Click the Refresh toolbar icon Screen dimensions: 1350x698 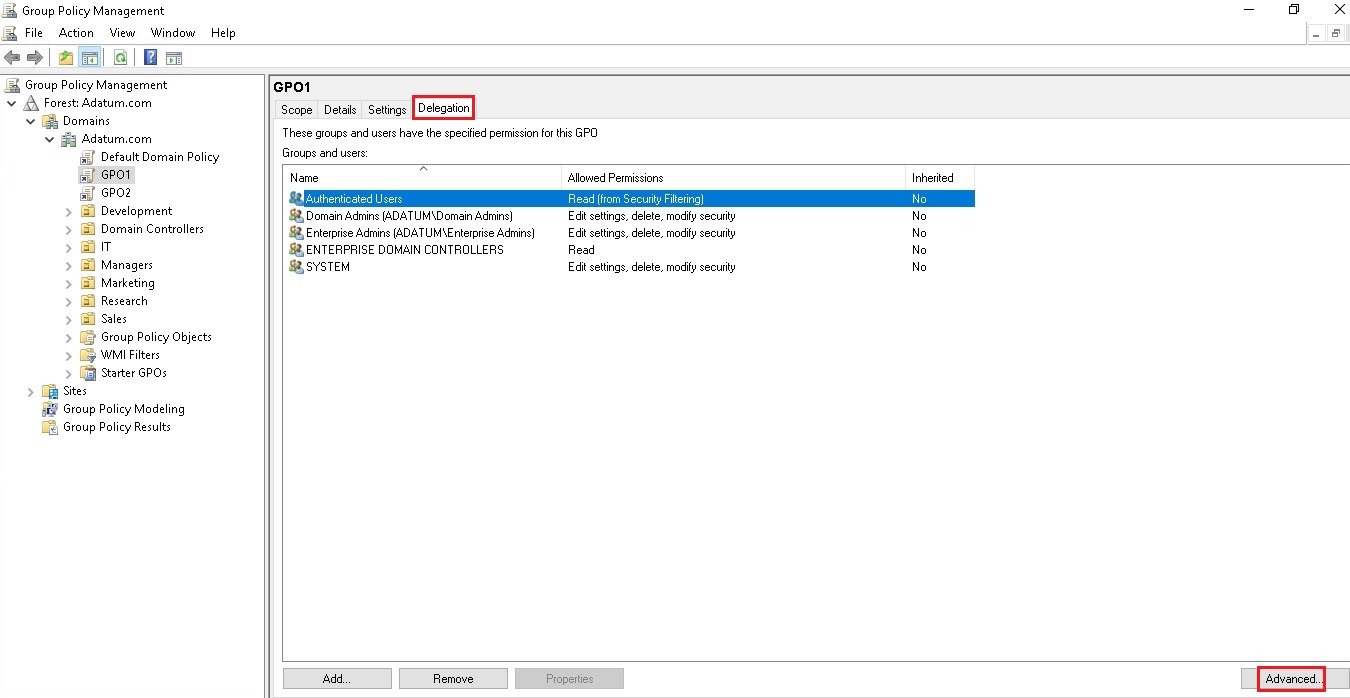pyautogui.click(x=120, y=58)
